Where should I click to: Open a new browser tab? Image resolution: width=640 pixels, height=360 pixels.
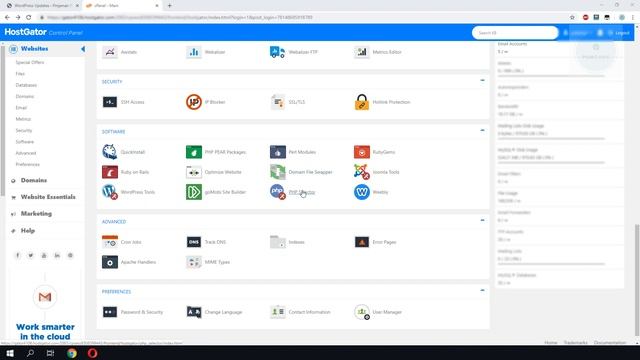169,6
